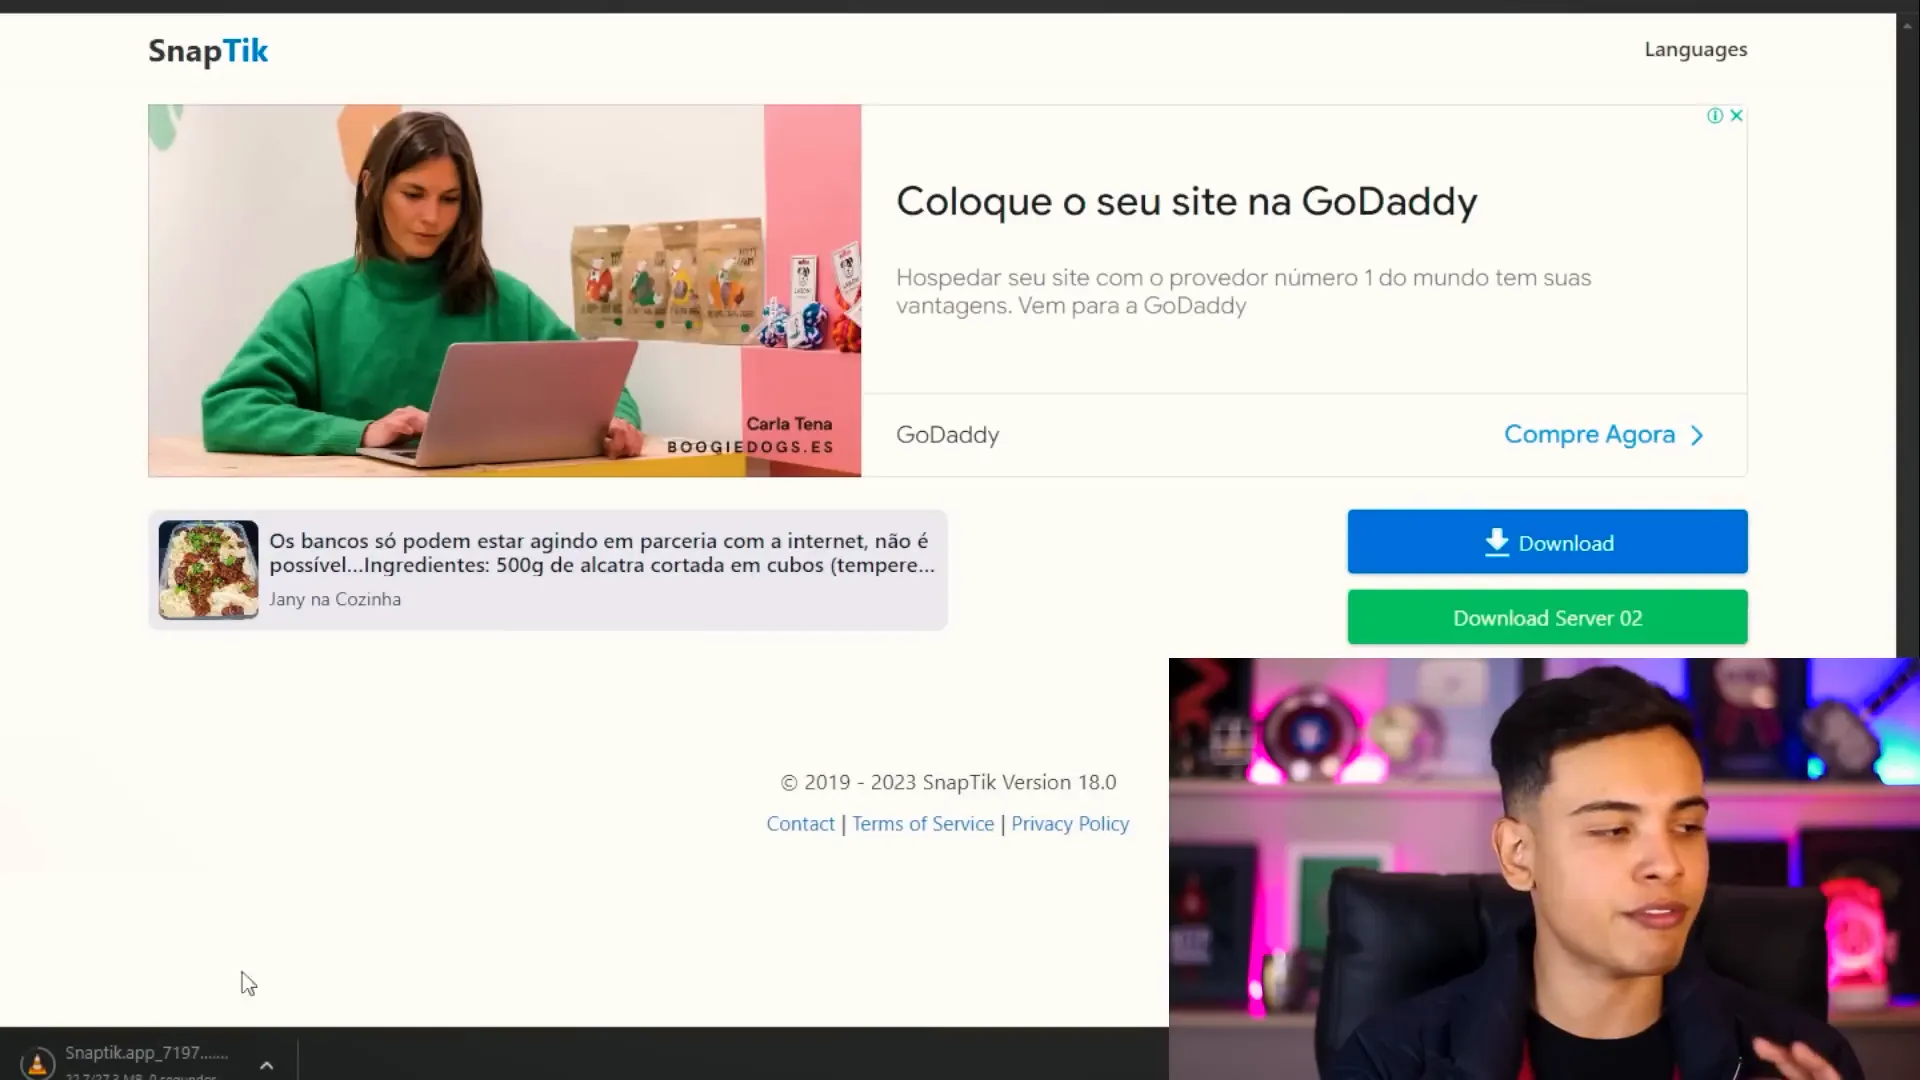Click the chevron arrow beside Compre Agora
This screenshot has width=1920, height=1080.
coord(1697,436)
